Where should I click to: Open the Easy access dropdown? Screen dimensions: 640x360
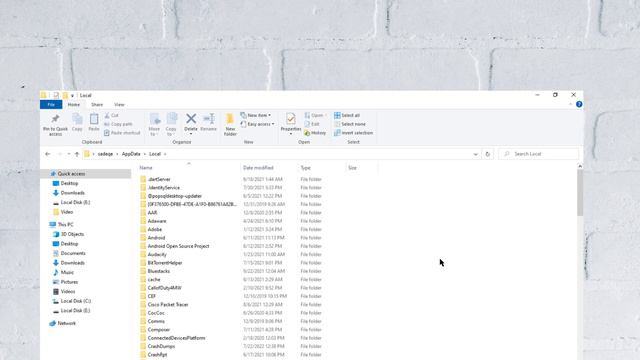[257, 124]
